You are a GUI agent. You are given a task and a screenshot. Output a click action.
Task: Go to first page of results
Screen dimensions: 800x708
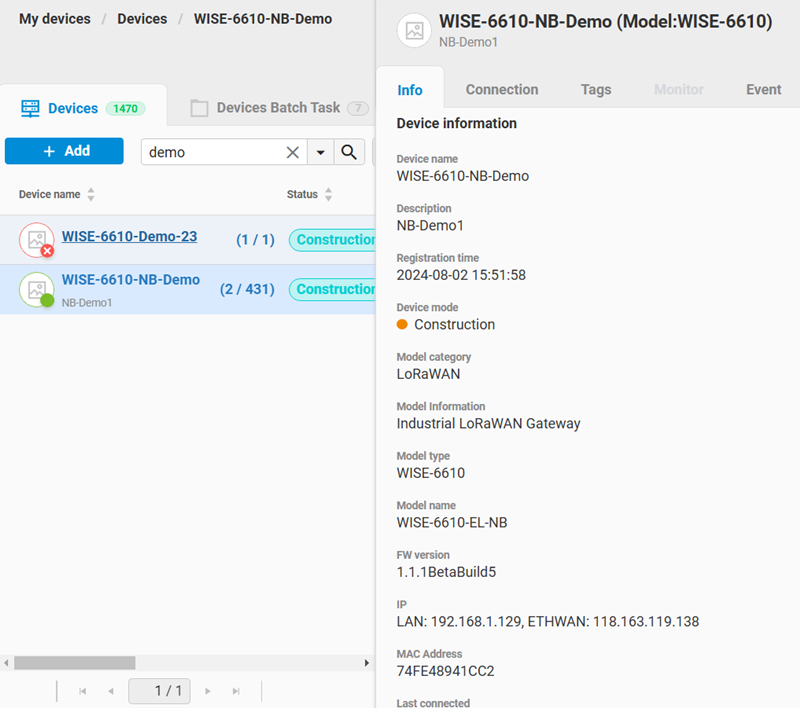tap(83, 691)
